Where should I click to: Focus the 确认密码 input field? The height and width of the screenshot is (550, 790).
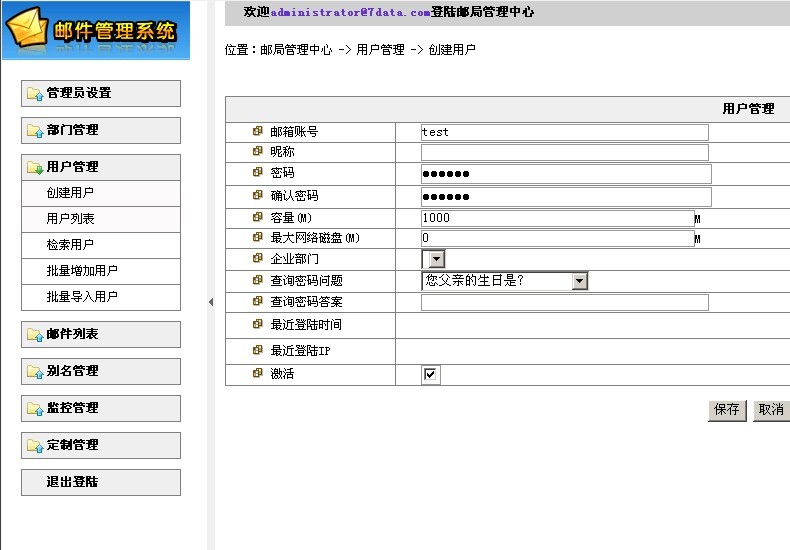pos(566,197)
